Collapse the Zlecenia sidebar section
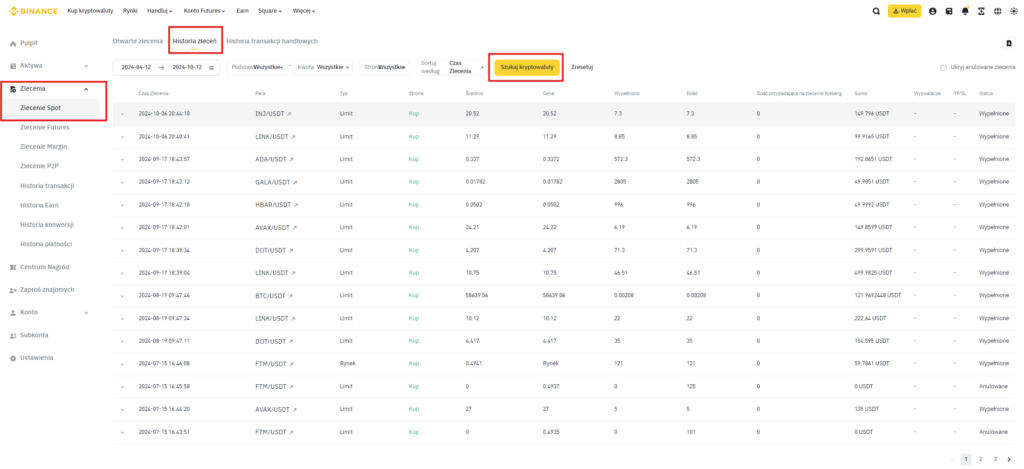Screen dimensions: 1024x469 86,89
